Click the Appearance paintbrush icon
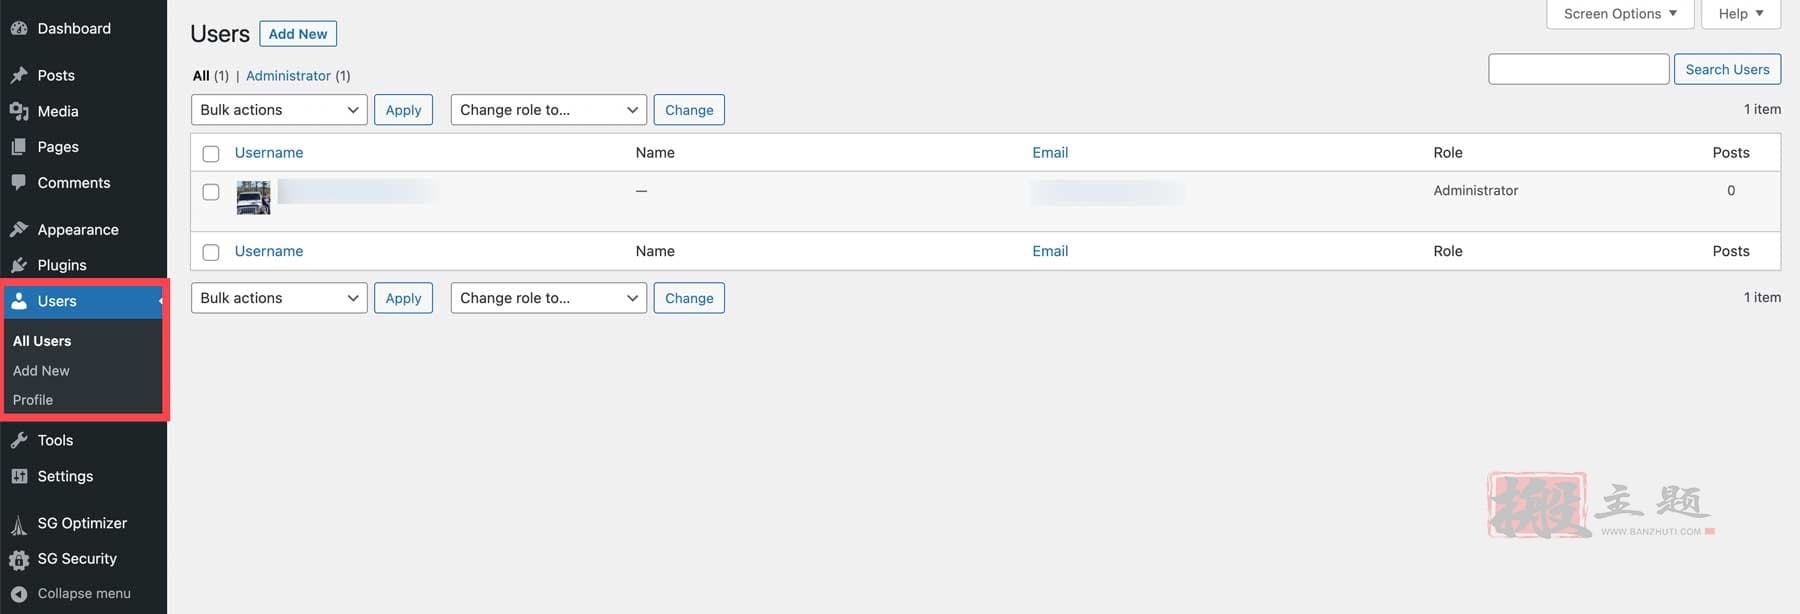 pos(19,229)
